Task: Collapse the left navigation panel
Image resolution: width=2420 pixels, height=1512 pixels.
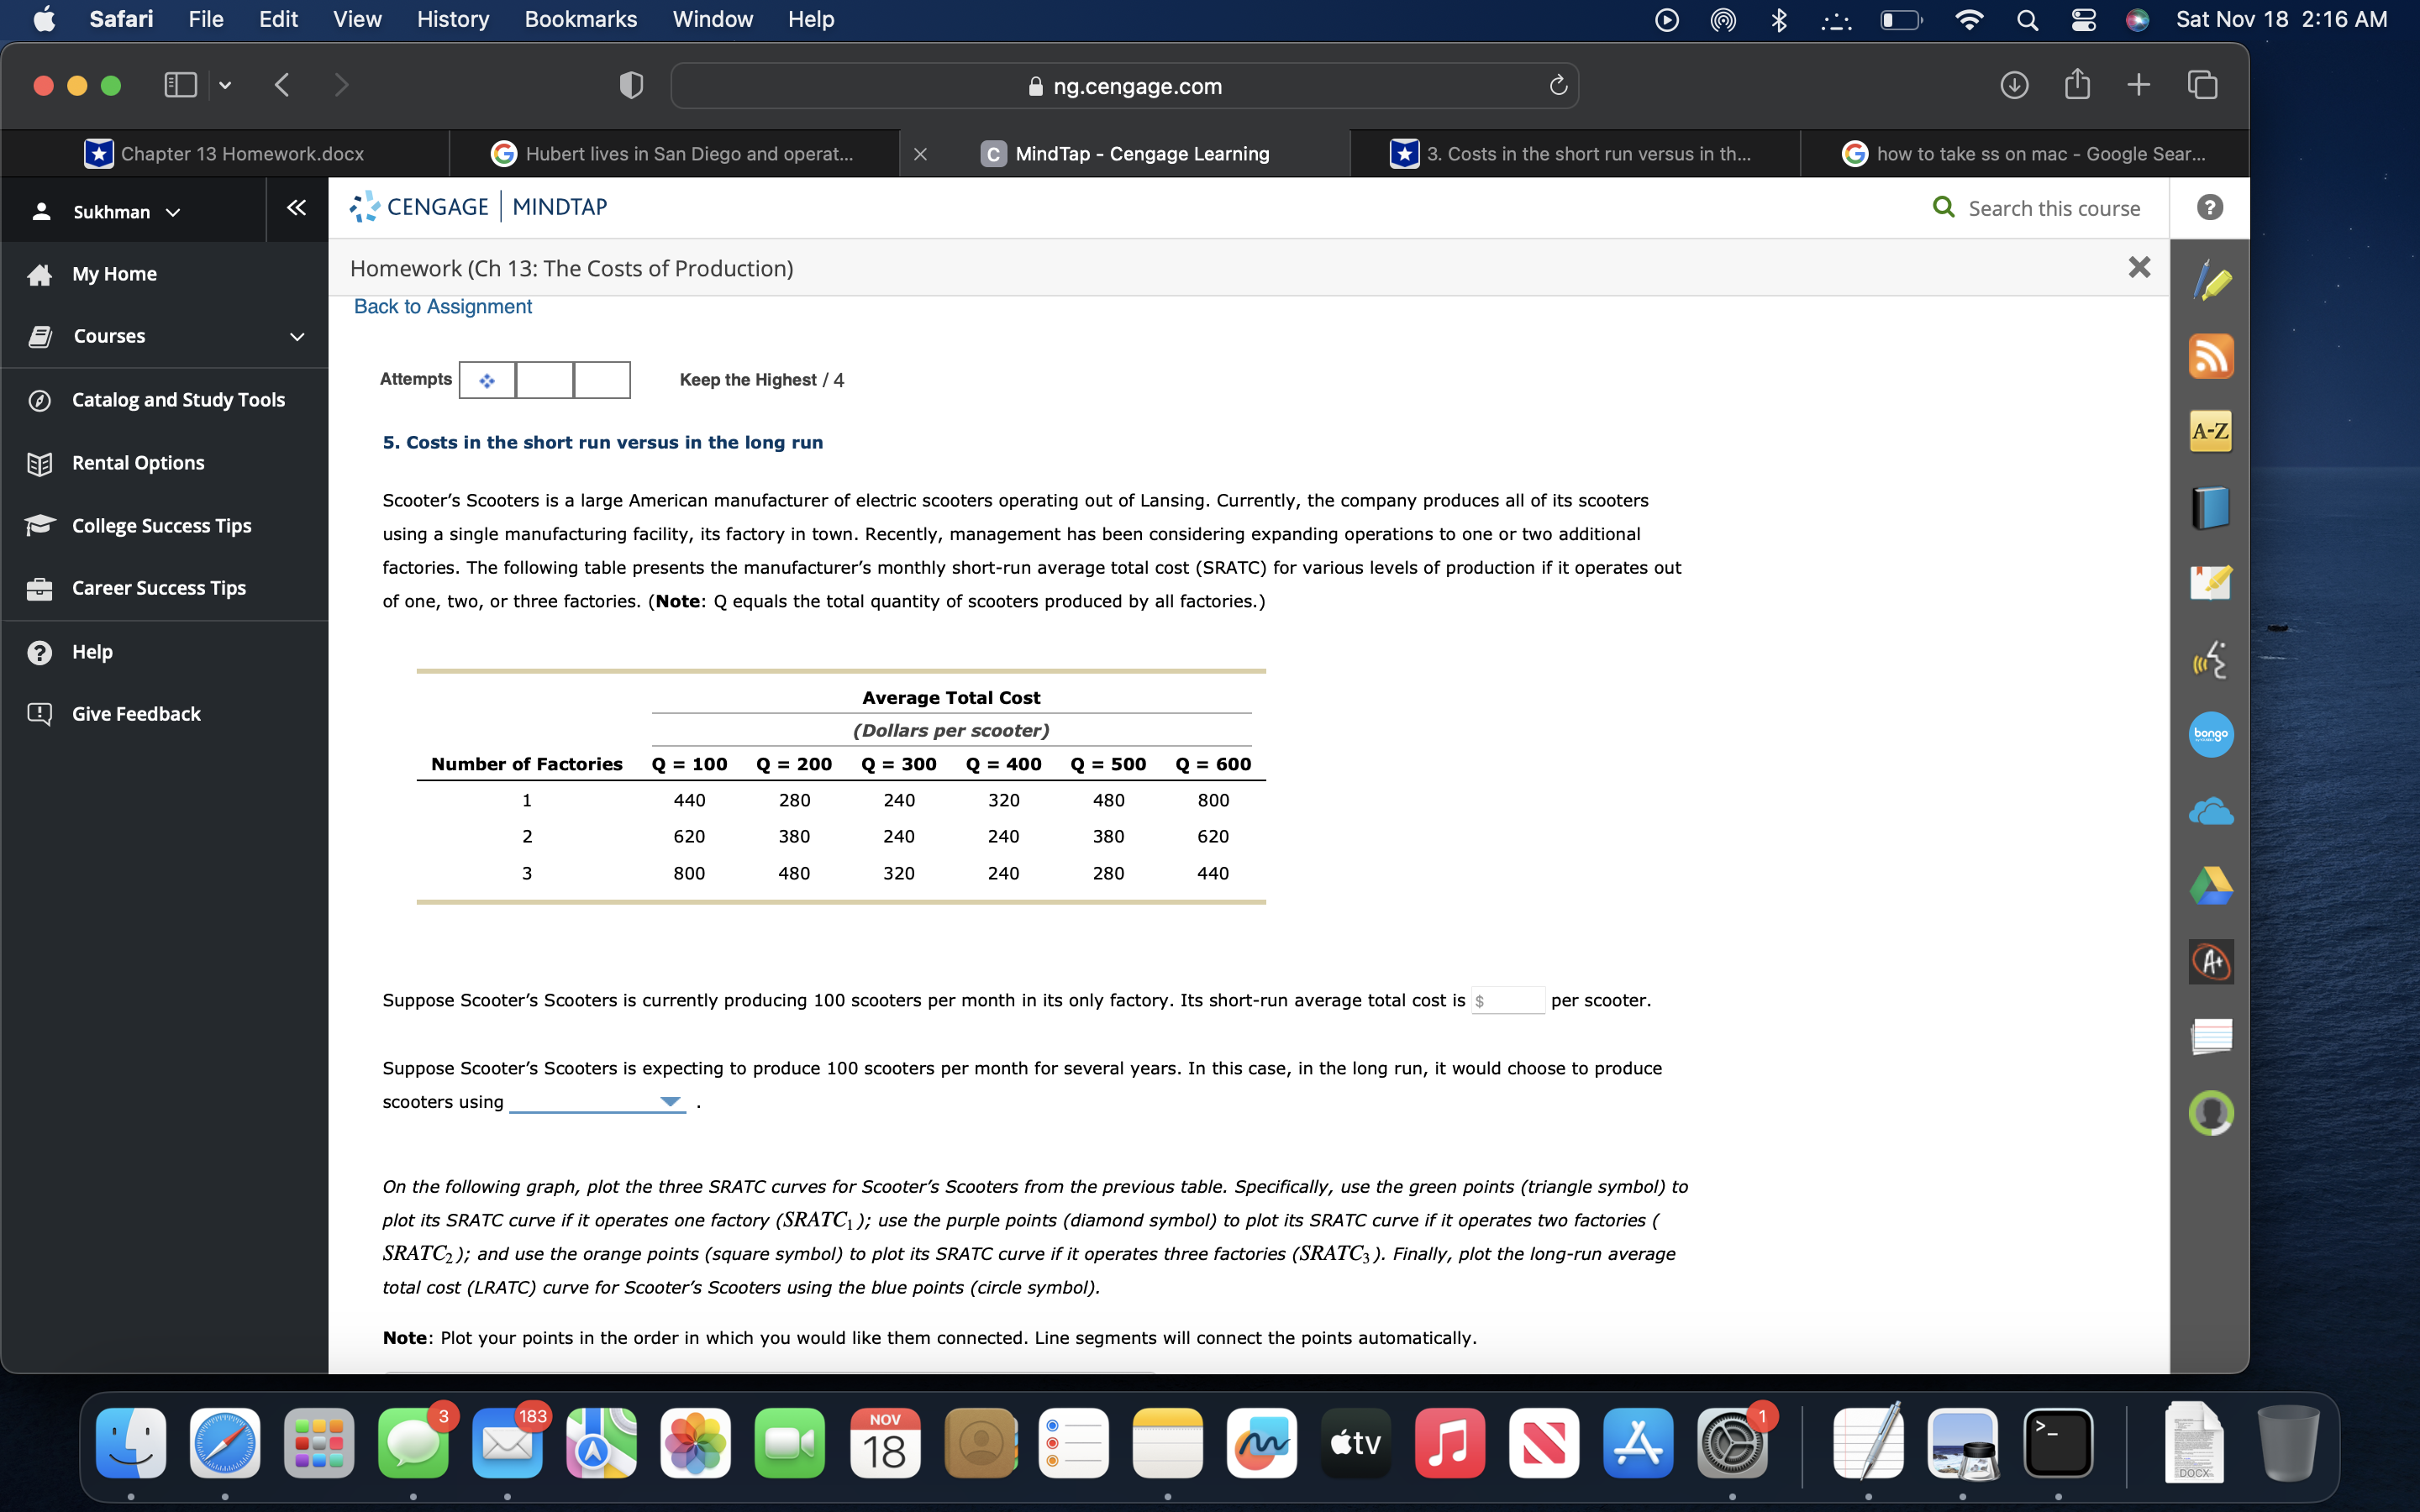Action: 295,208
